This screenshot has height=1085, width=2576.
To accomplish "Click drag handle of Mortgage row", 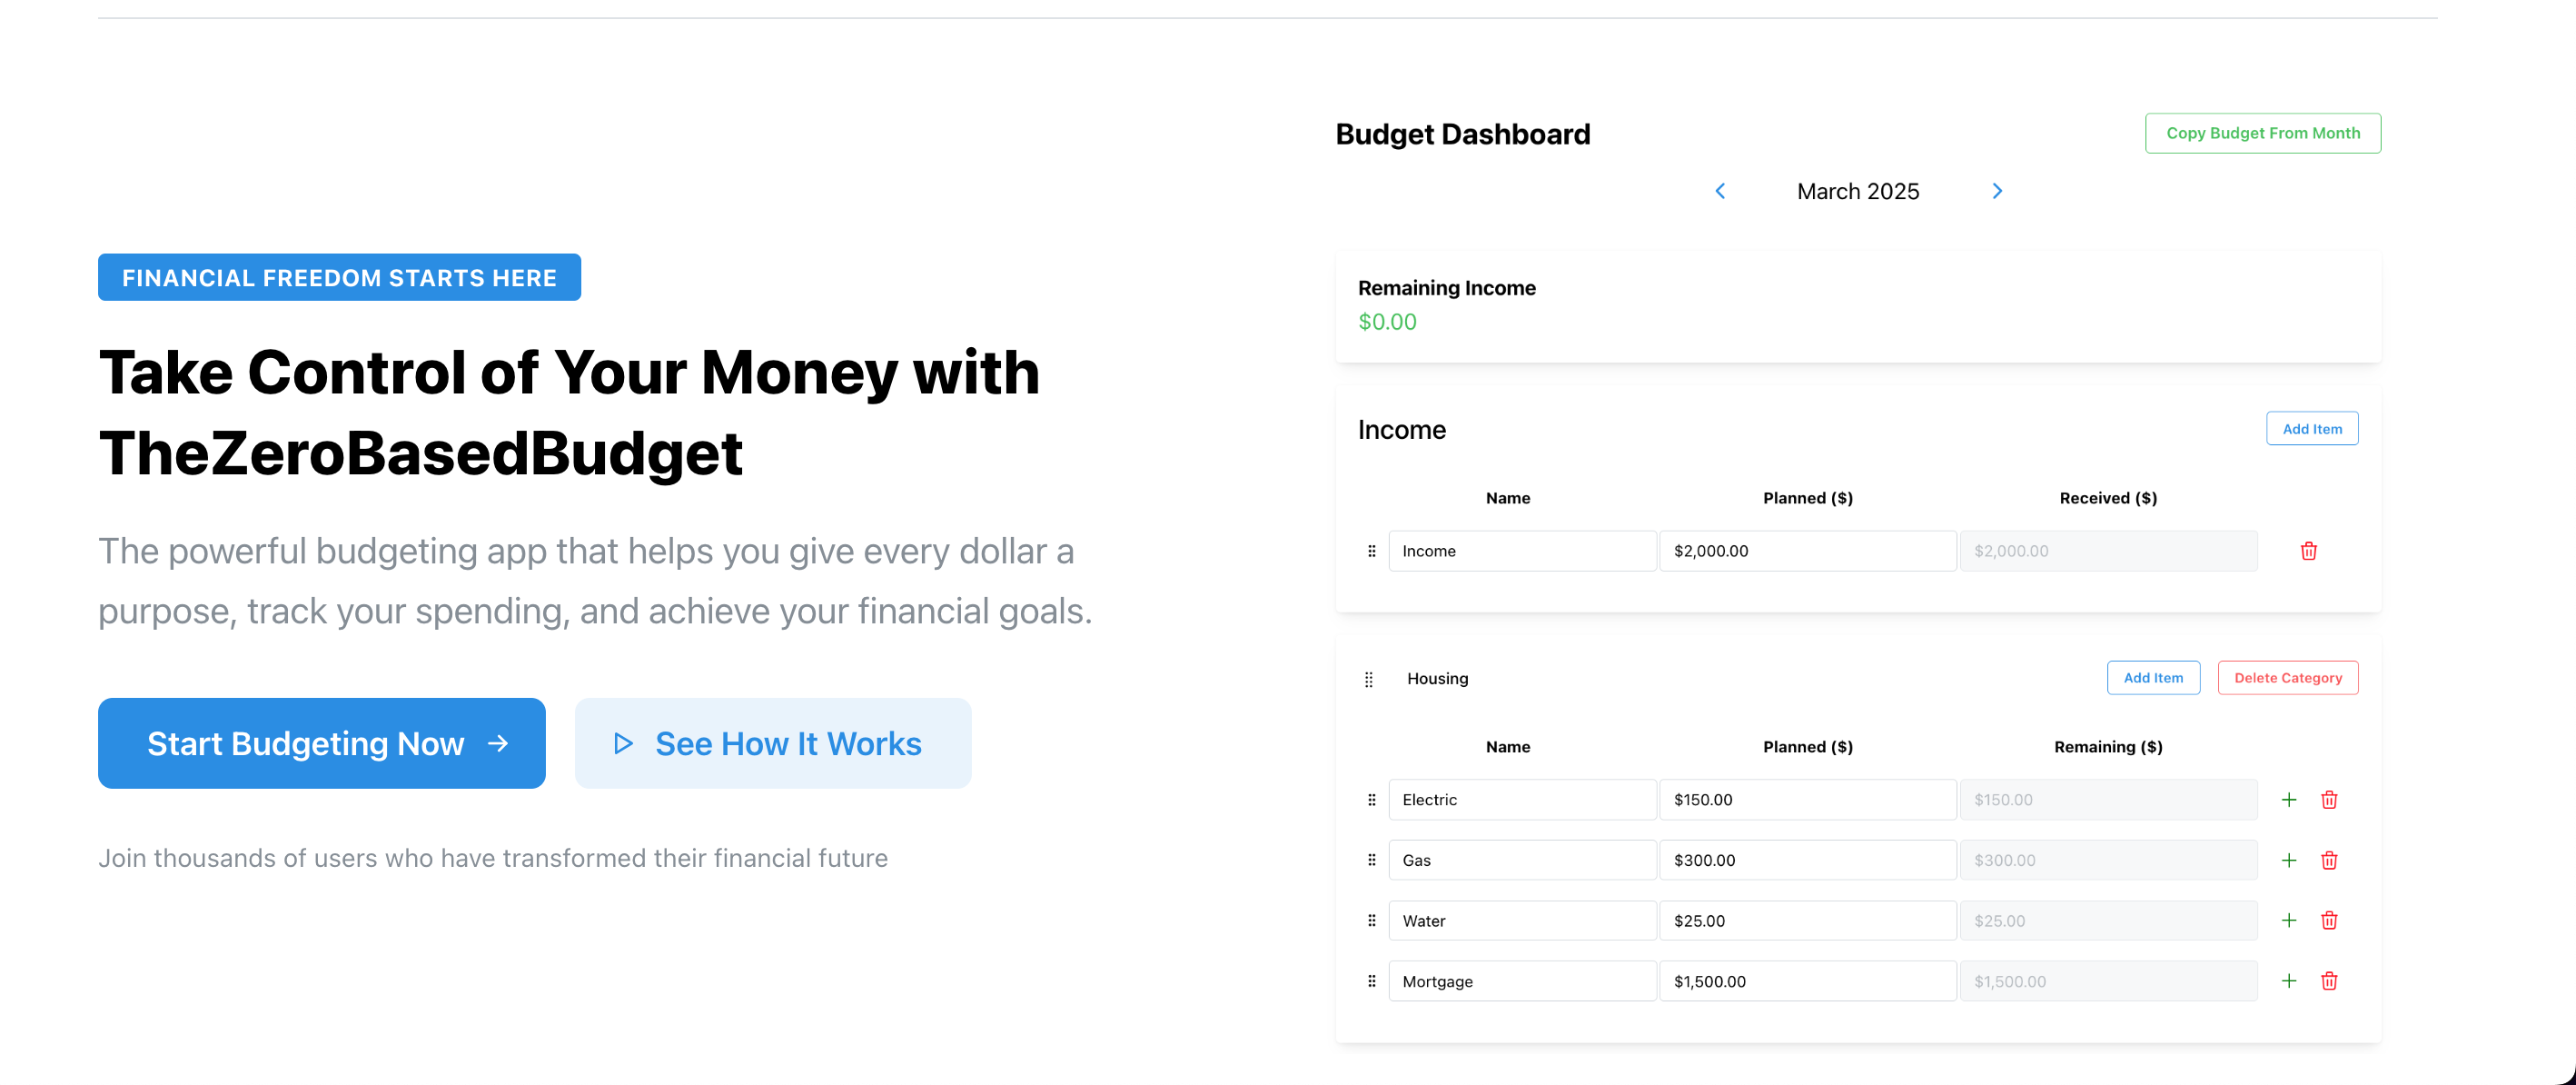I will [x=1371, y=981].
